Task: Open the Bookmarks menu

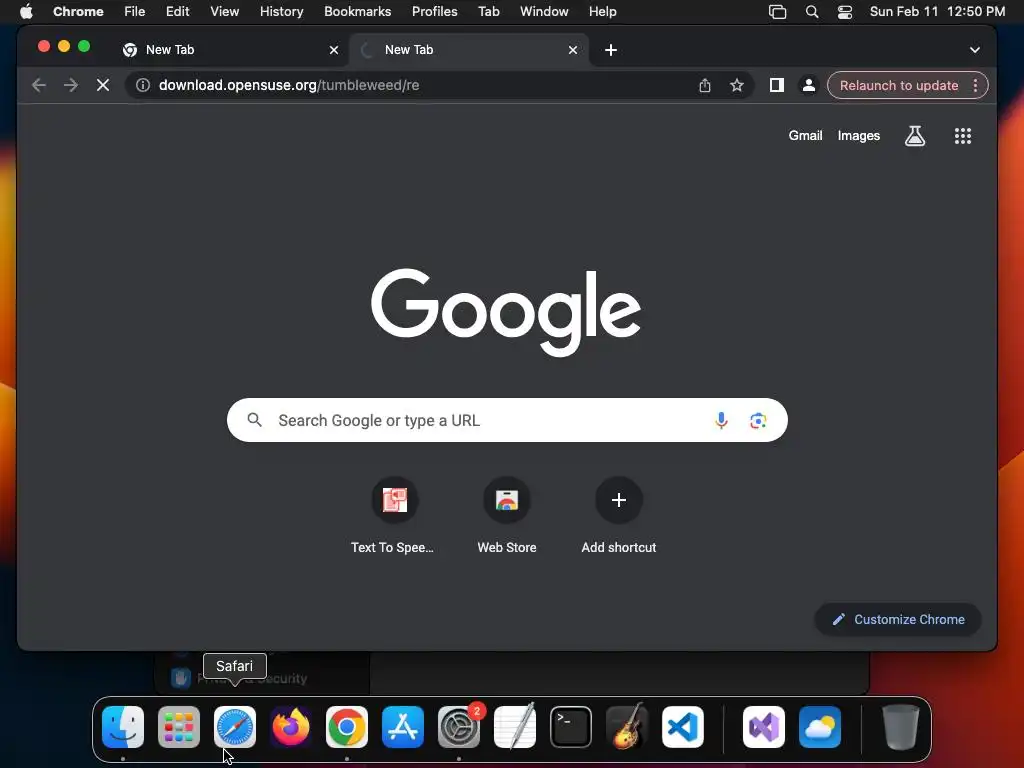Action: tap(357, 11)
